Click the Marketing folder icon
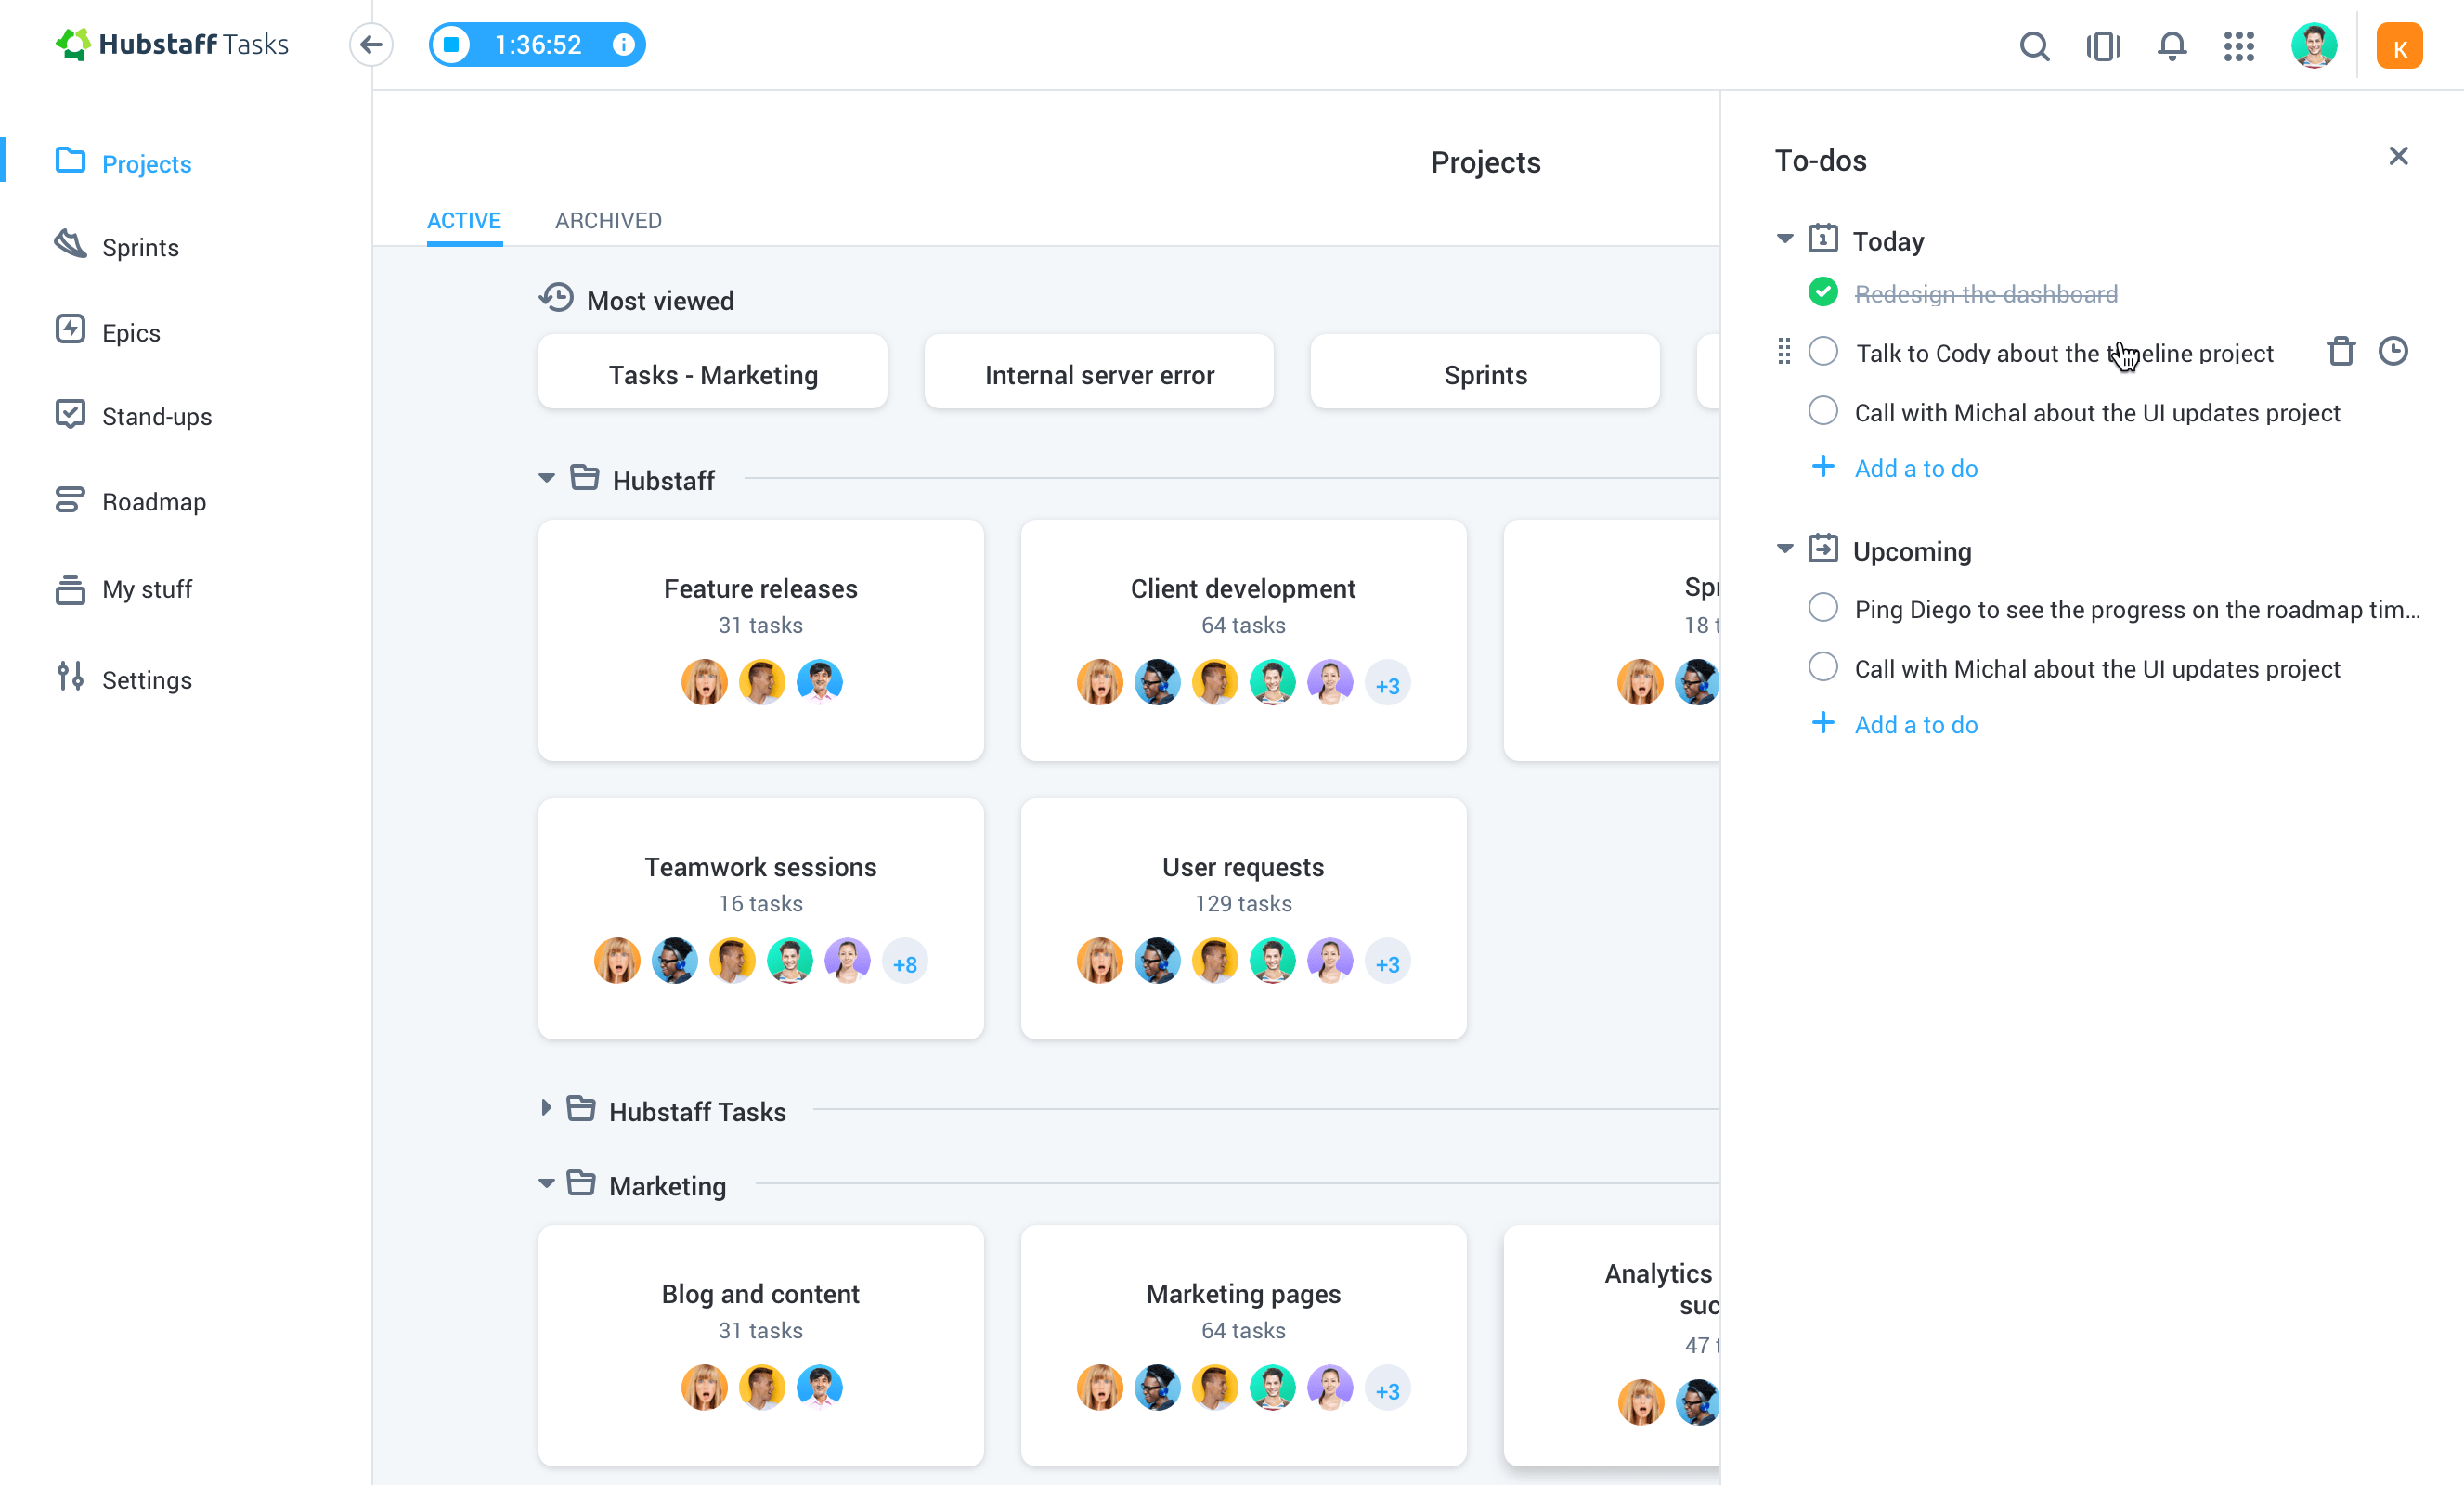This screenshot has height=1485, width=2464. pos(581,1184)
